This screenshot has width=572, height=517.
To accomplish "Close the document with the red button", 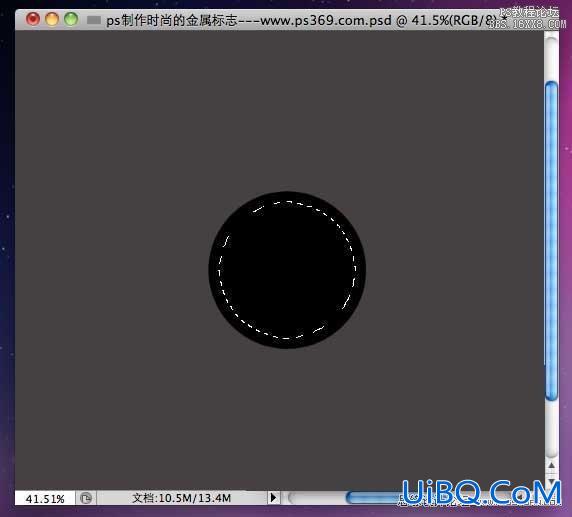I will point(33,19).
